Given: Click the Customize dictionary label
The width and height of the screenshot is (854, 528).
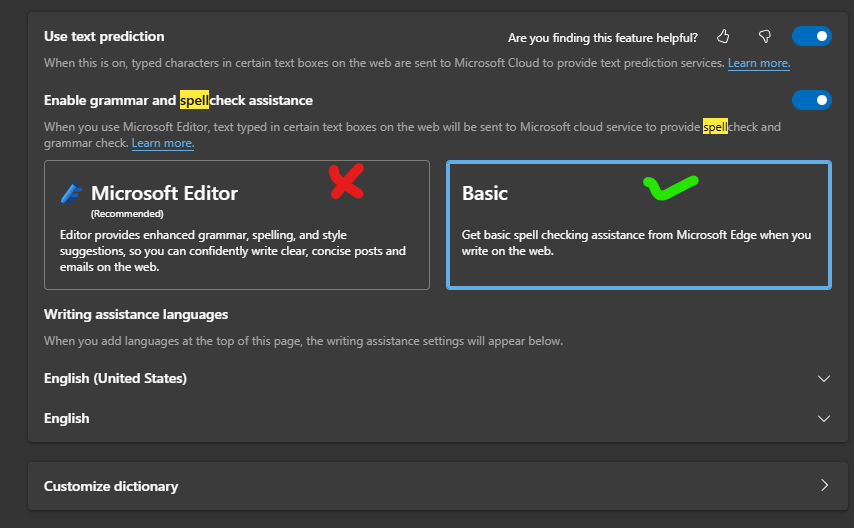Looking at the screenshot, I should (111, 486).
